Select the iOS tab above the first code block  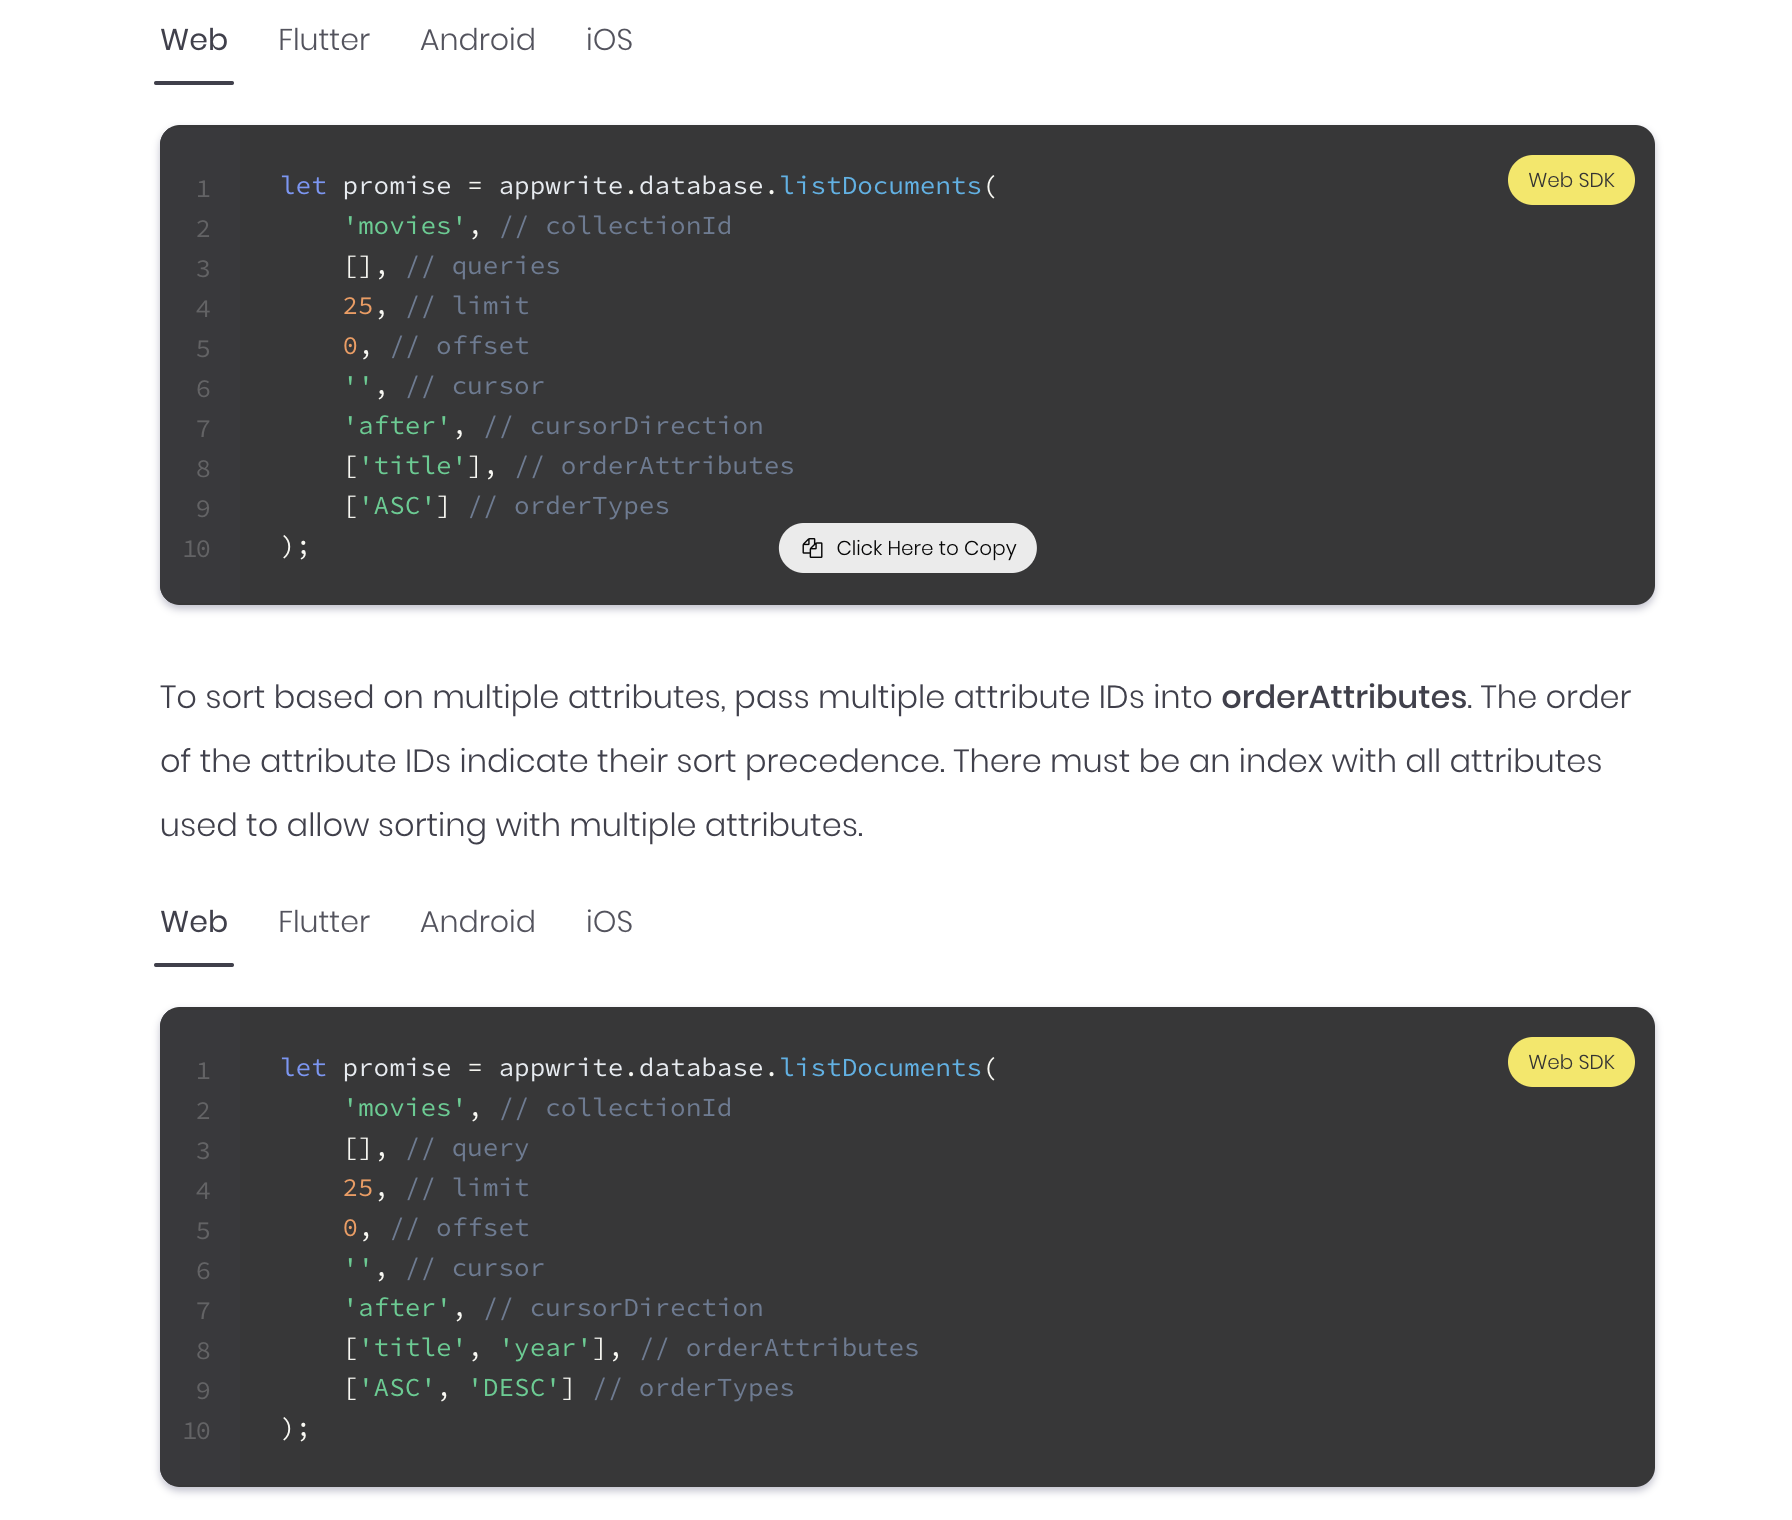[x=609, y=40]
